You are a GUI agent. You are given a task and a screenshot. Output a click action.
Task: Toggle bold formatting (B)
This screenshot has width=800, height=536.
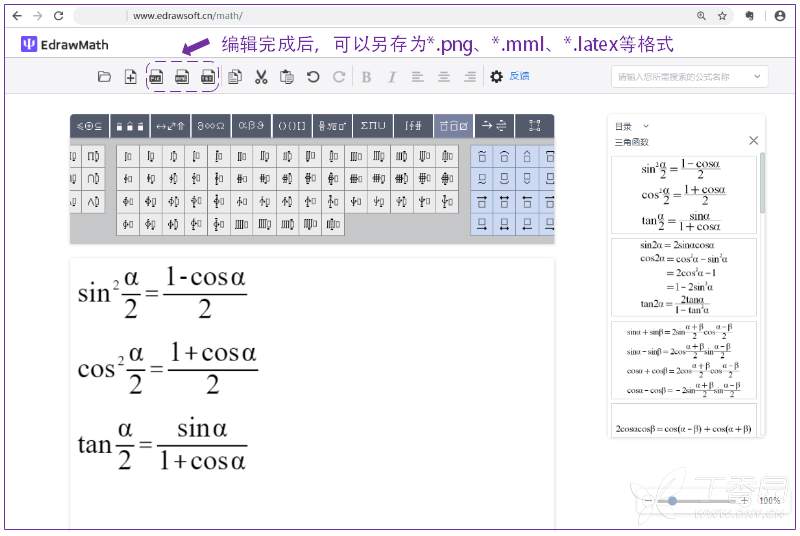tap(366, 77)
